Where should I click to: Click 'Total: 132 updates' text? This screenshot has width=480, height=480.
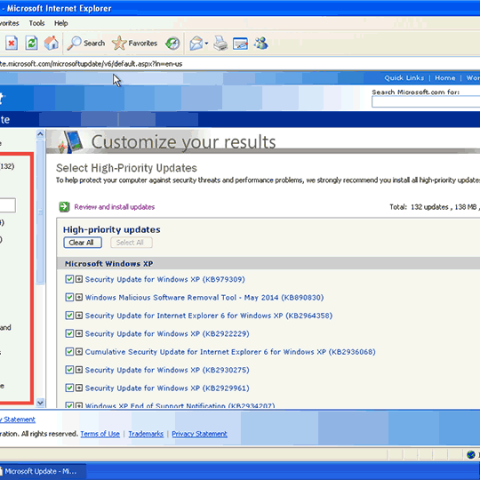coord(419,207)
